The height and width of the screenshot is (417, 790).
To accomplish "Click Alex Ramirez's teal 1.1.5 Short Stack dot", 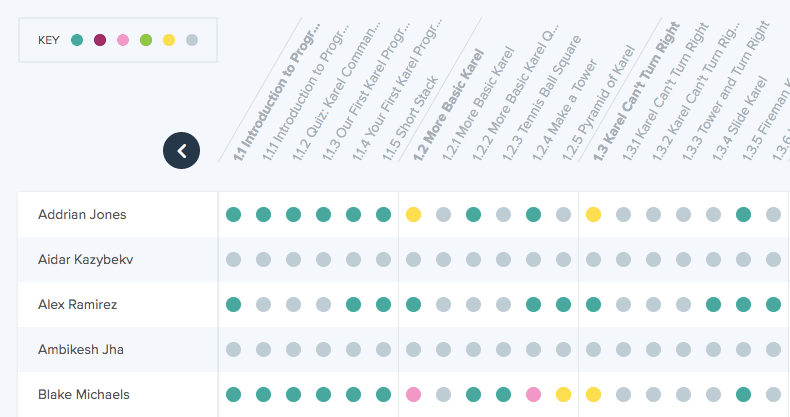I will pyautogui.click(x=383, y=304).
